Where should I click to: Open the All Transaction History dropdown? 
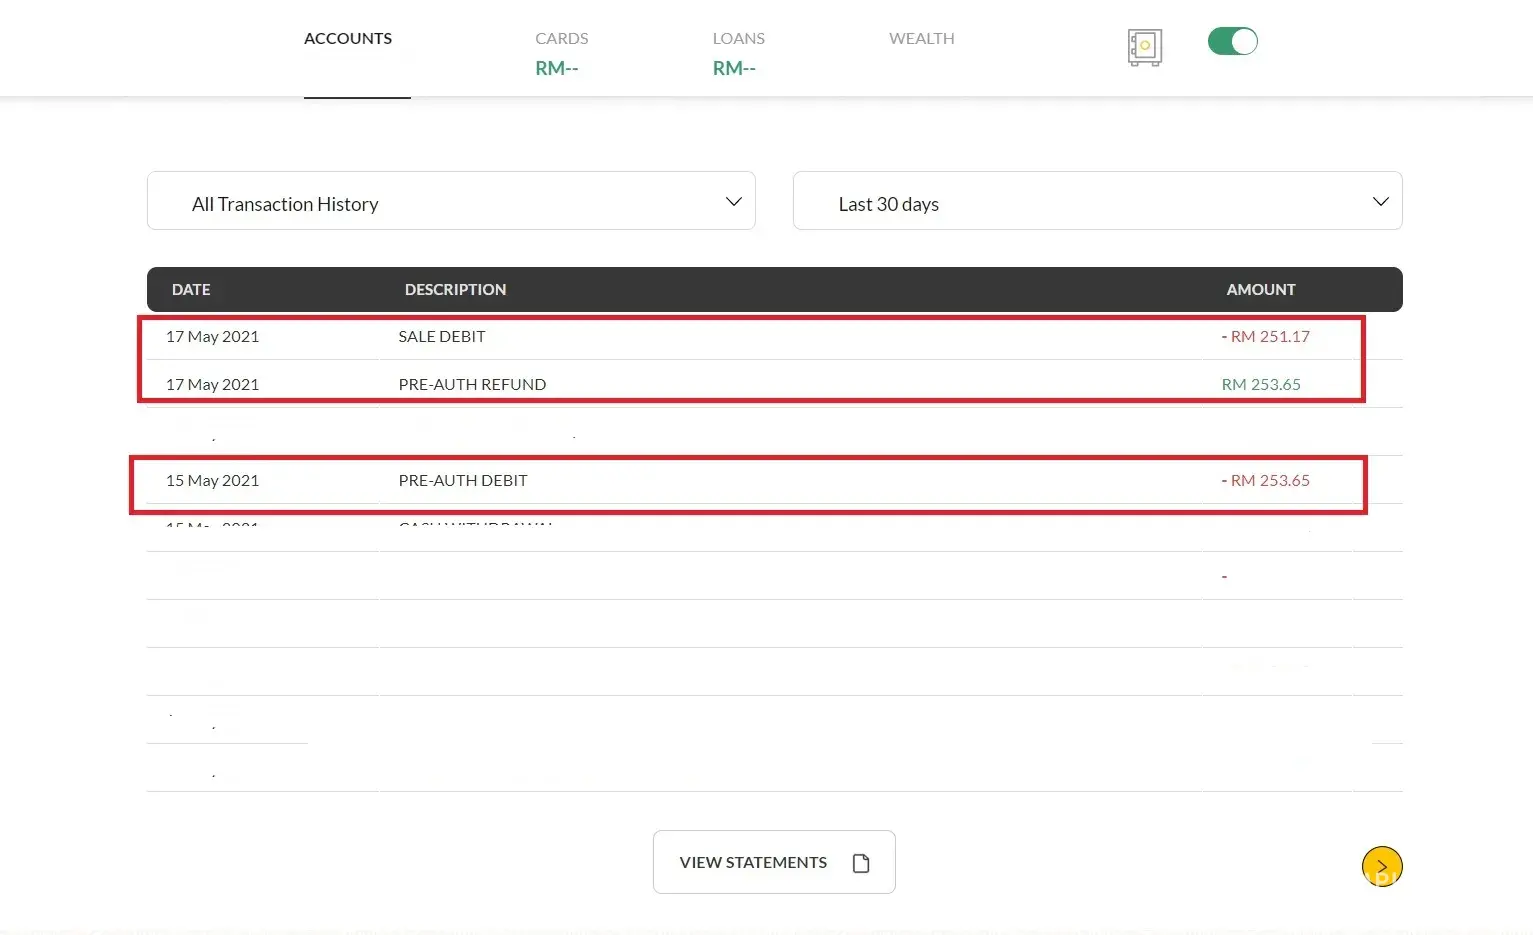tap(450, 201)
